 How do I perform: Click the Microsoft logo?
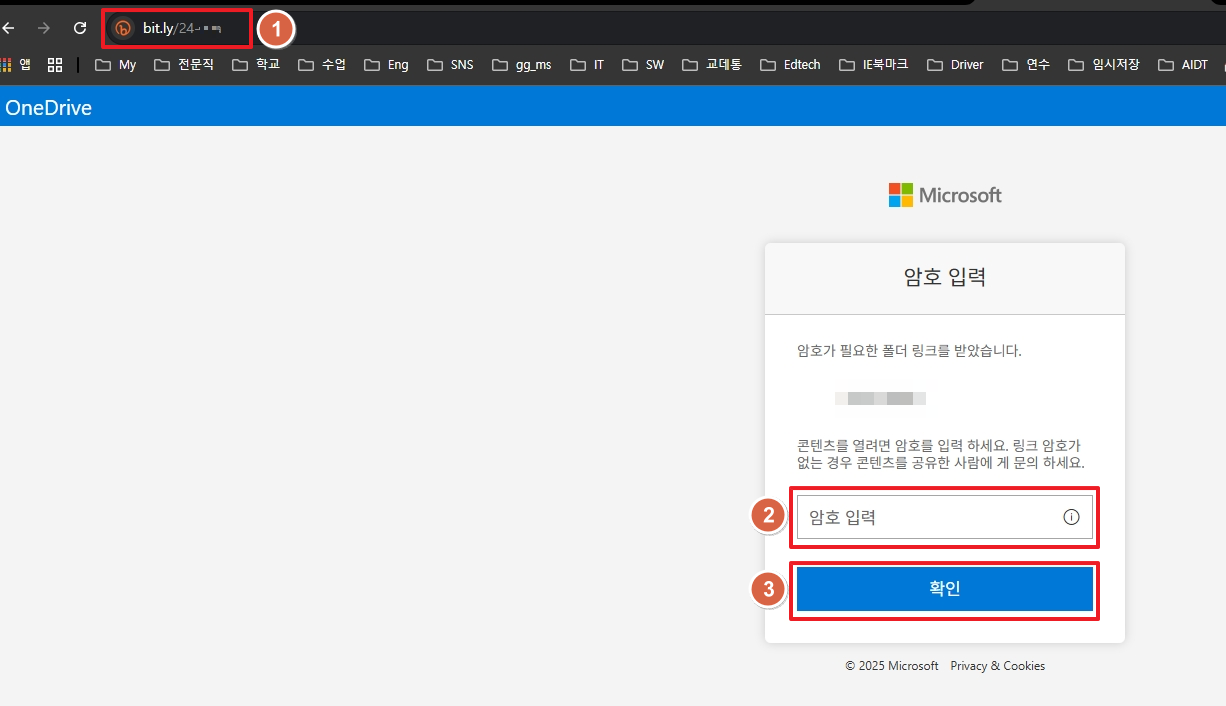pyautogui.click(x=945, y=195)
